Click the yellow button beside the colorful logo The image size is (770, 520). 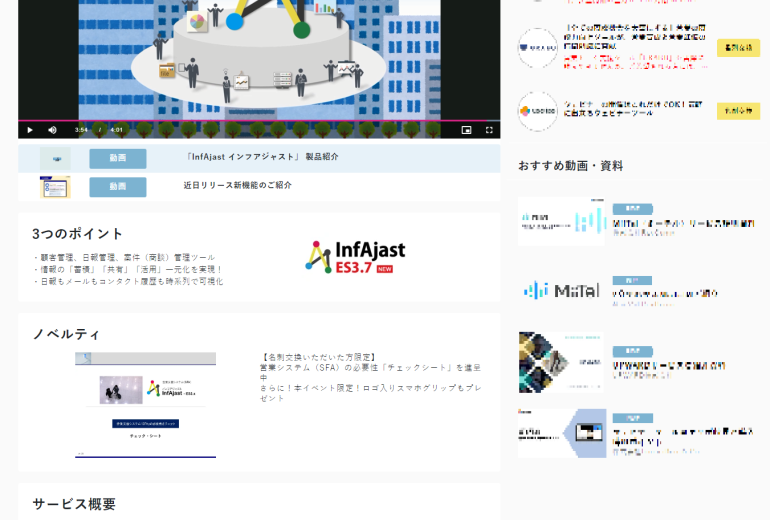(739, 111)
